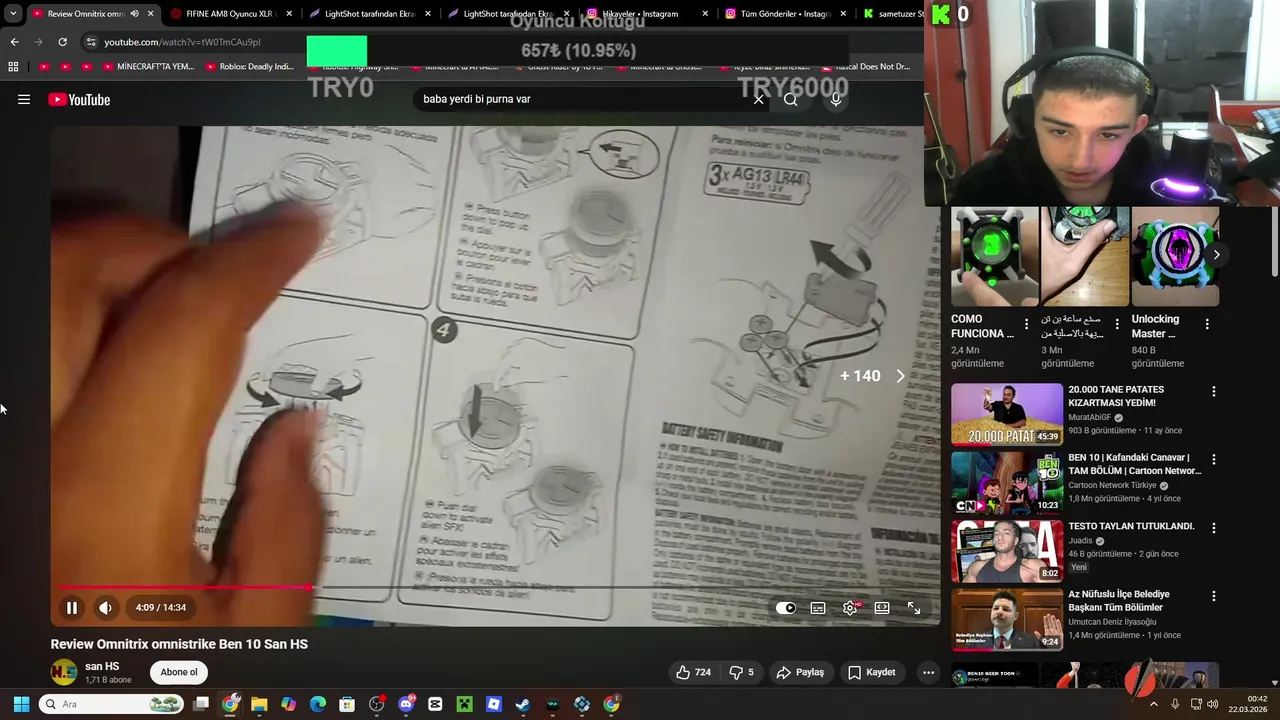Open File Explorer from taskbar
Viewport: 1280px width, 720px height.
click(259, 704)
